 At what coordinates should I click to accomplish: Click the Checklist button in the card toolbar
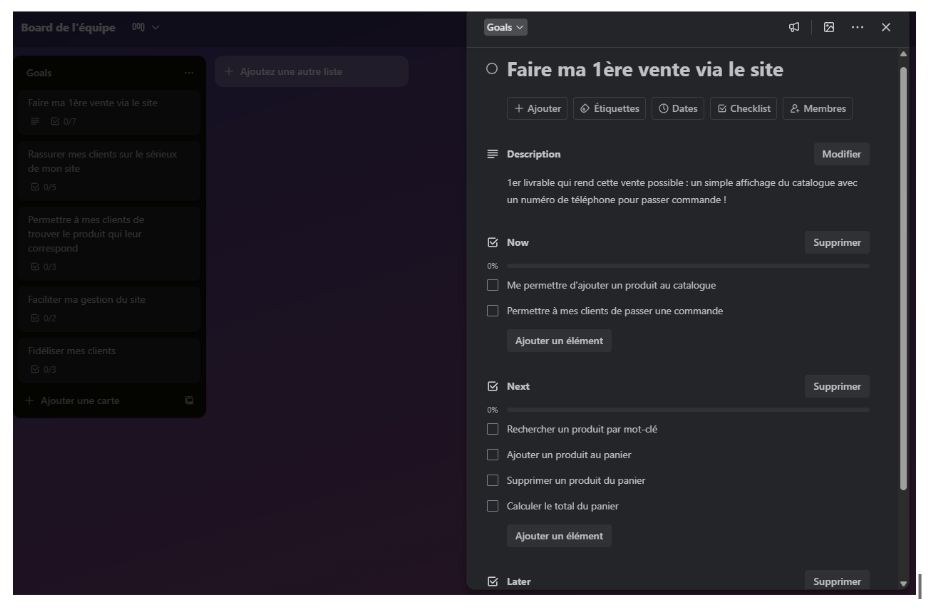tap(743, 109)
